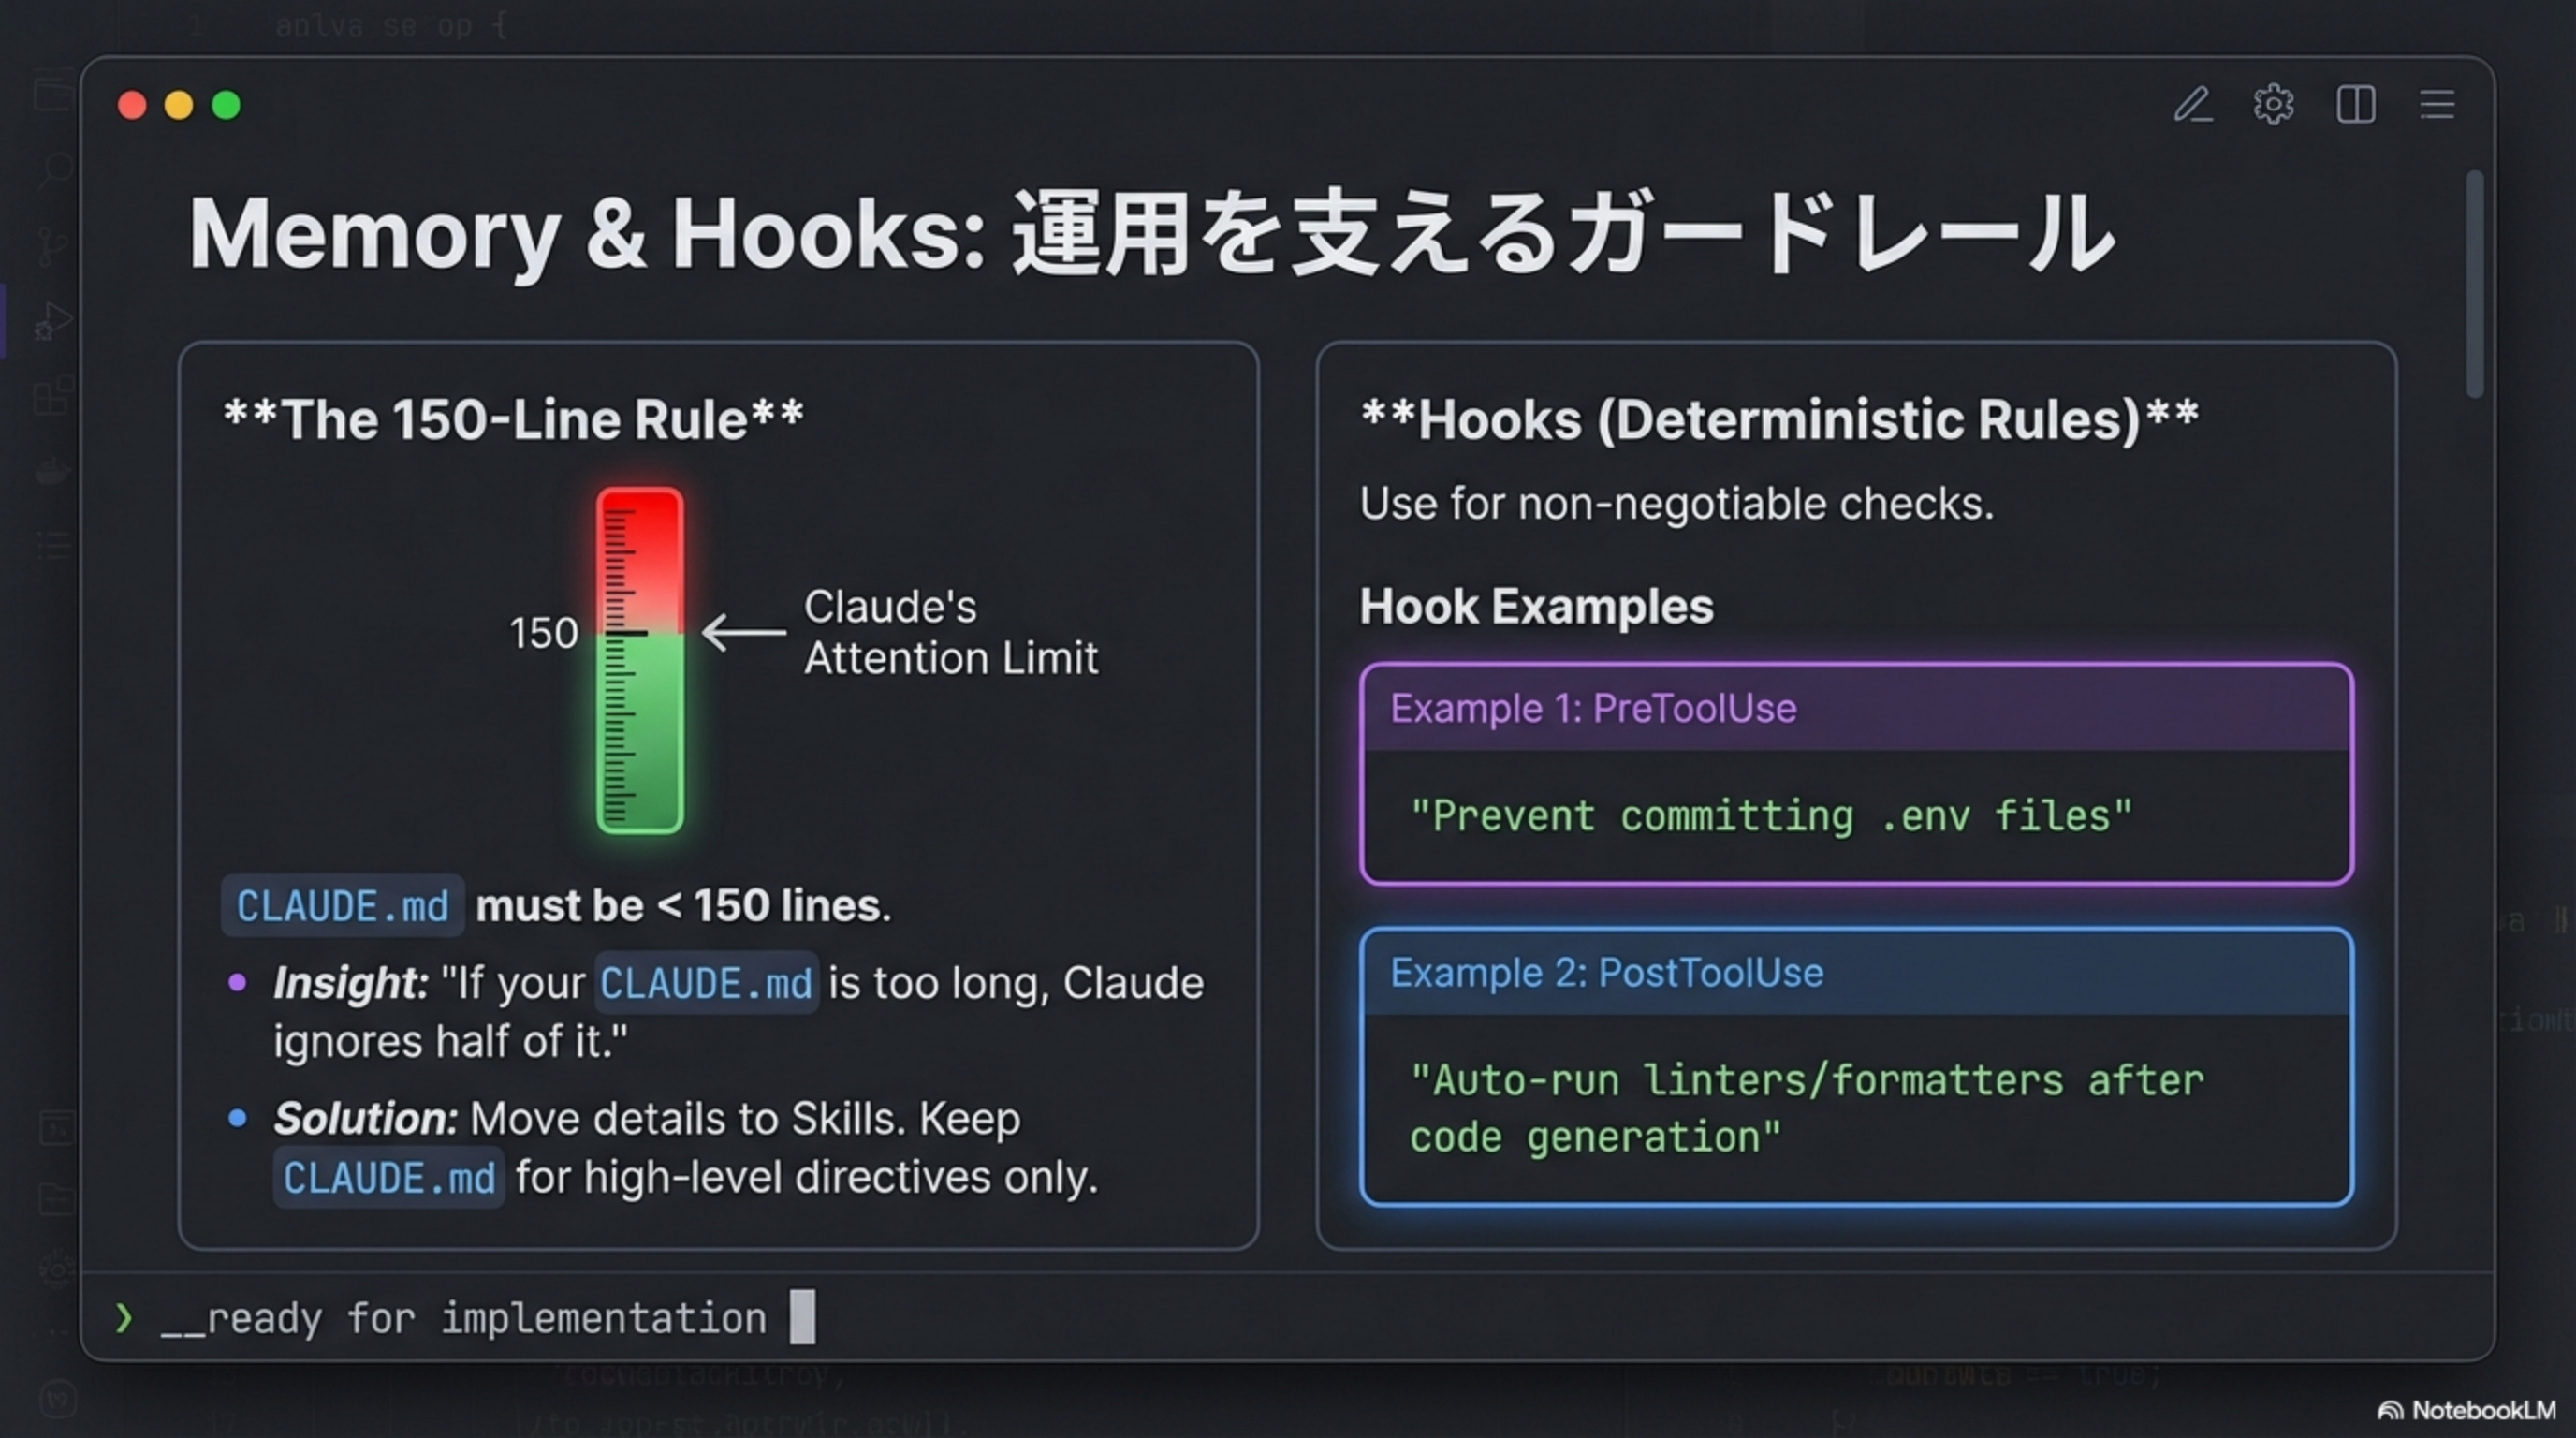The width and height of the screenshot is (2576, 1438).
Task: Click the vertical scrollbar thumb at right
Action: pyautogui.click(x=2474, y=285)
